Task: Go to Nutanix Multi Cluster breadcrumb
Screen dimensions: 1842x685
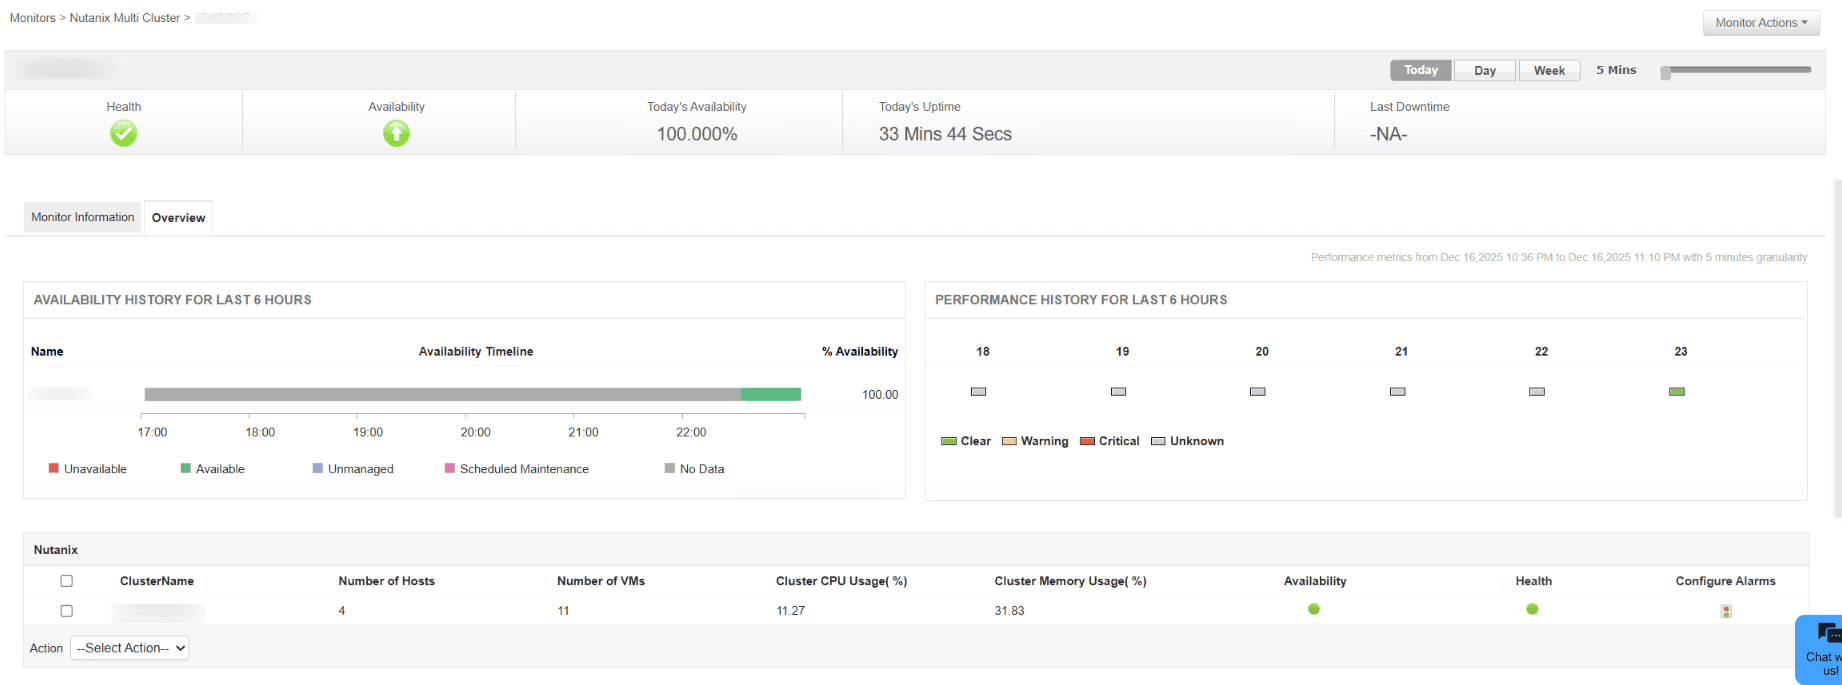Action: click(125, 18)
